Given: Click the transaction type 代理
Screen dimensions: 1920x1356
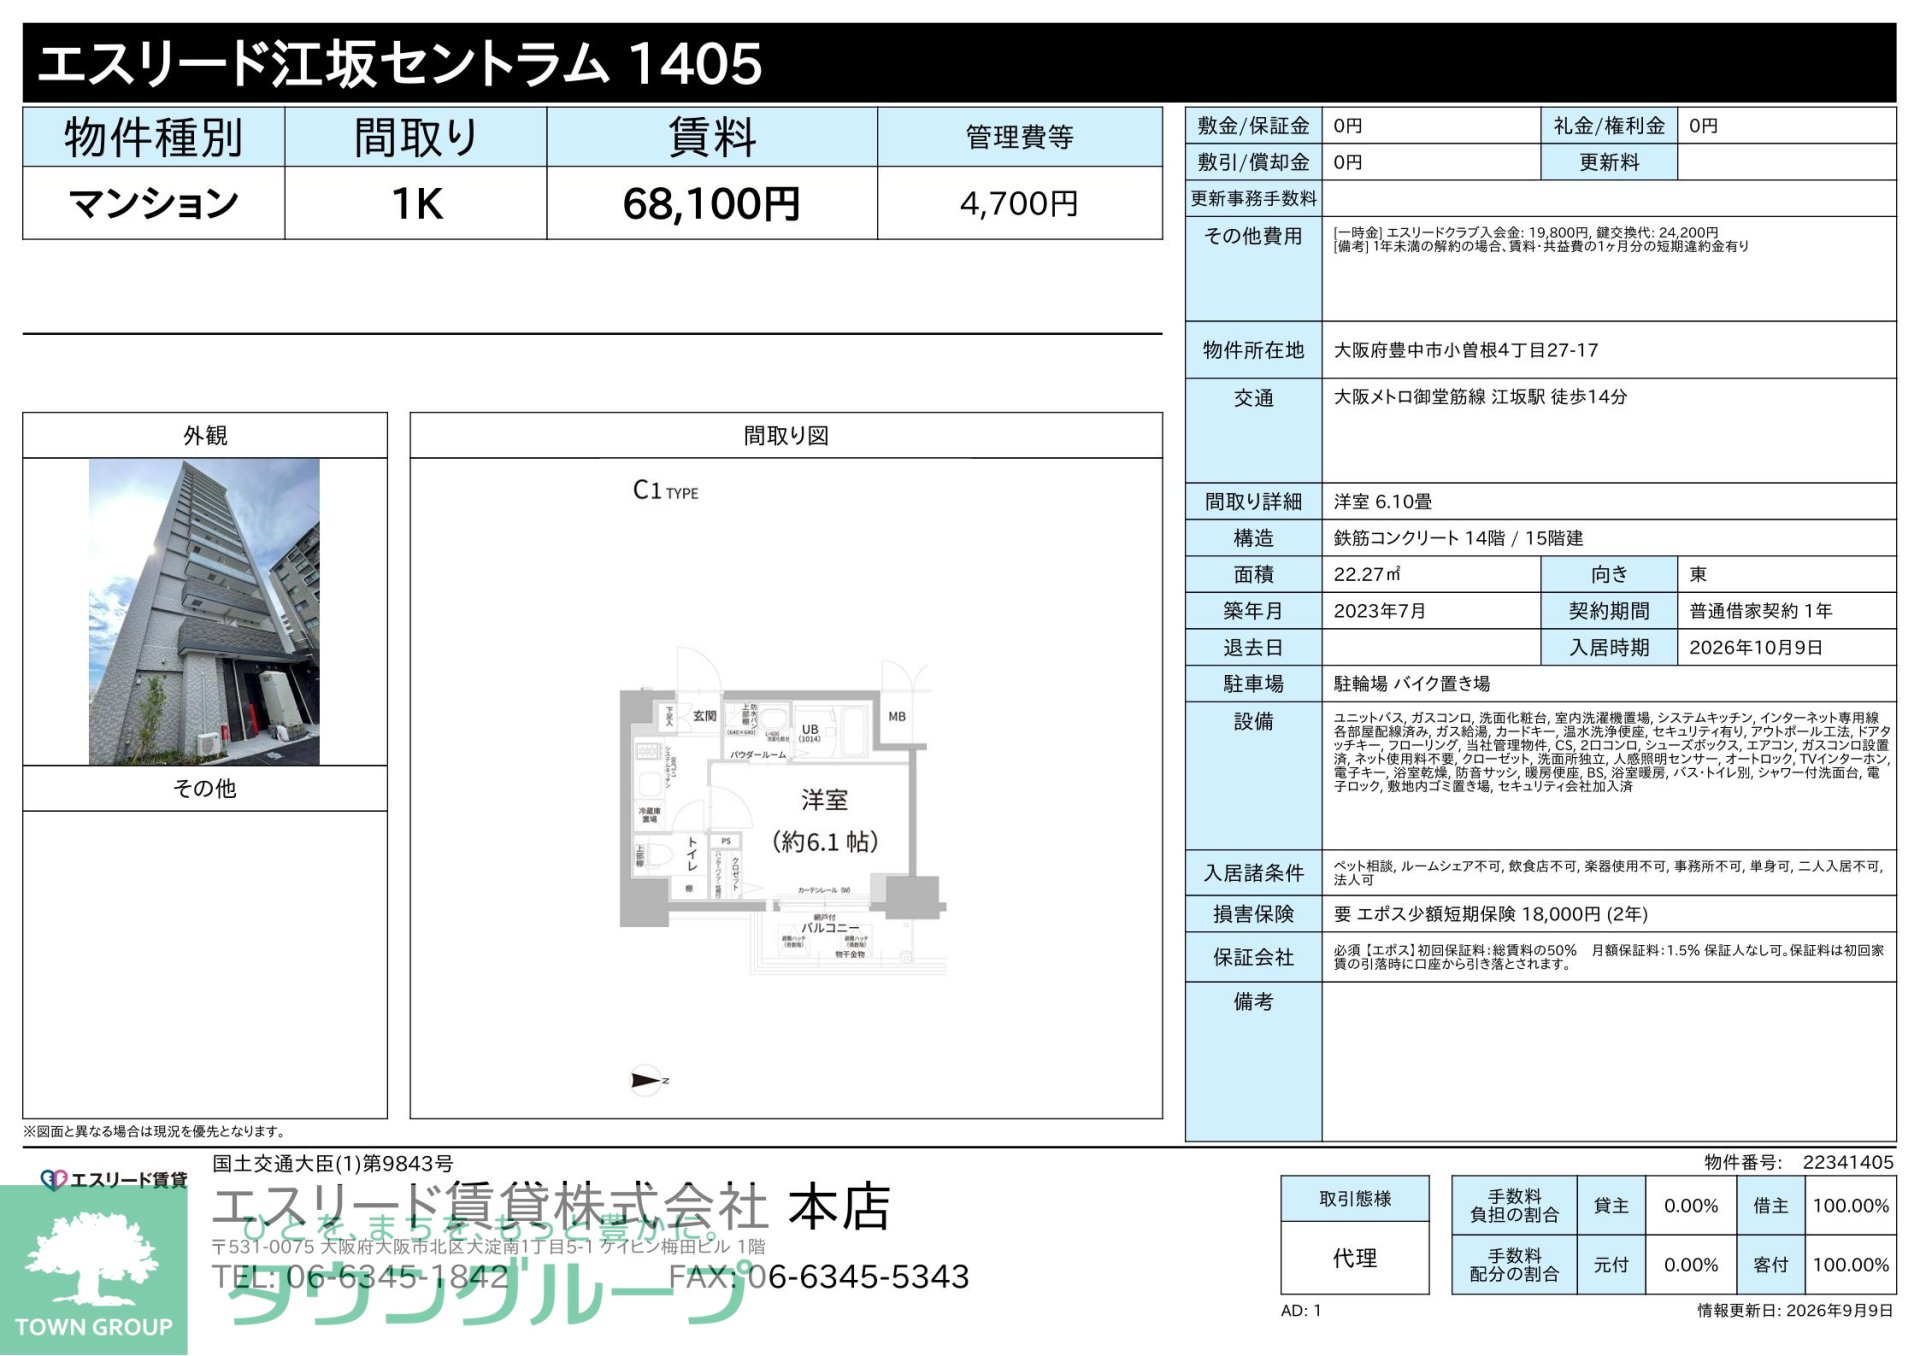Looking at the screenshot, I should pyautogui.click(x=1355, y=1258).
